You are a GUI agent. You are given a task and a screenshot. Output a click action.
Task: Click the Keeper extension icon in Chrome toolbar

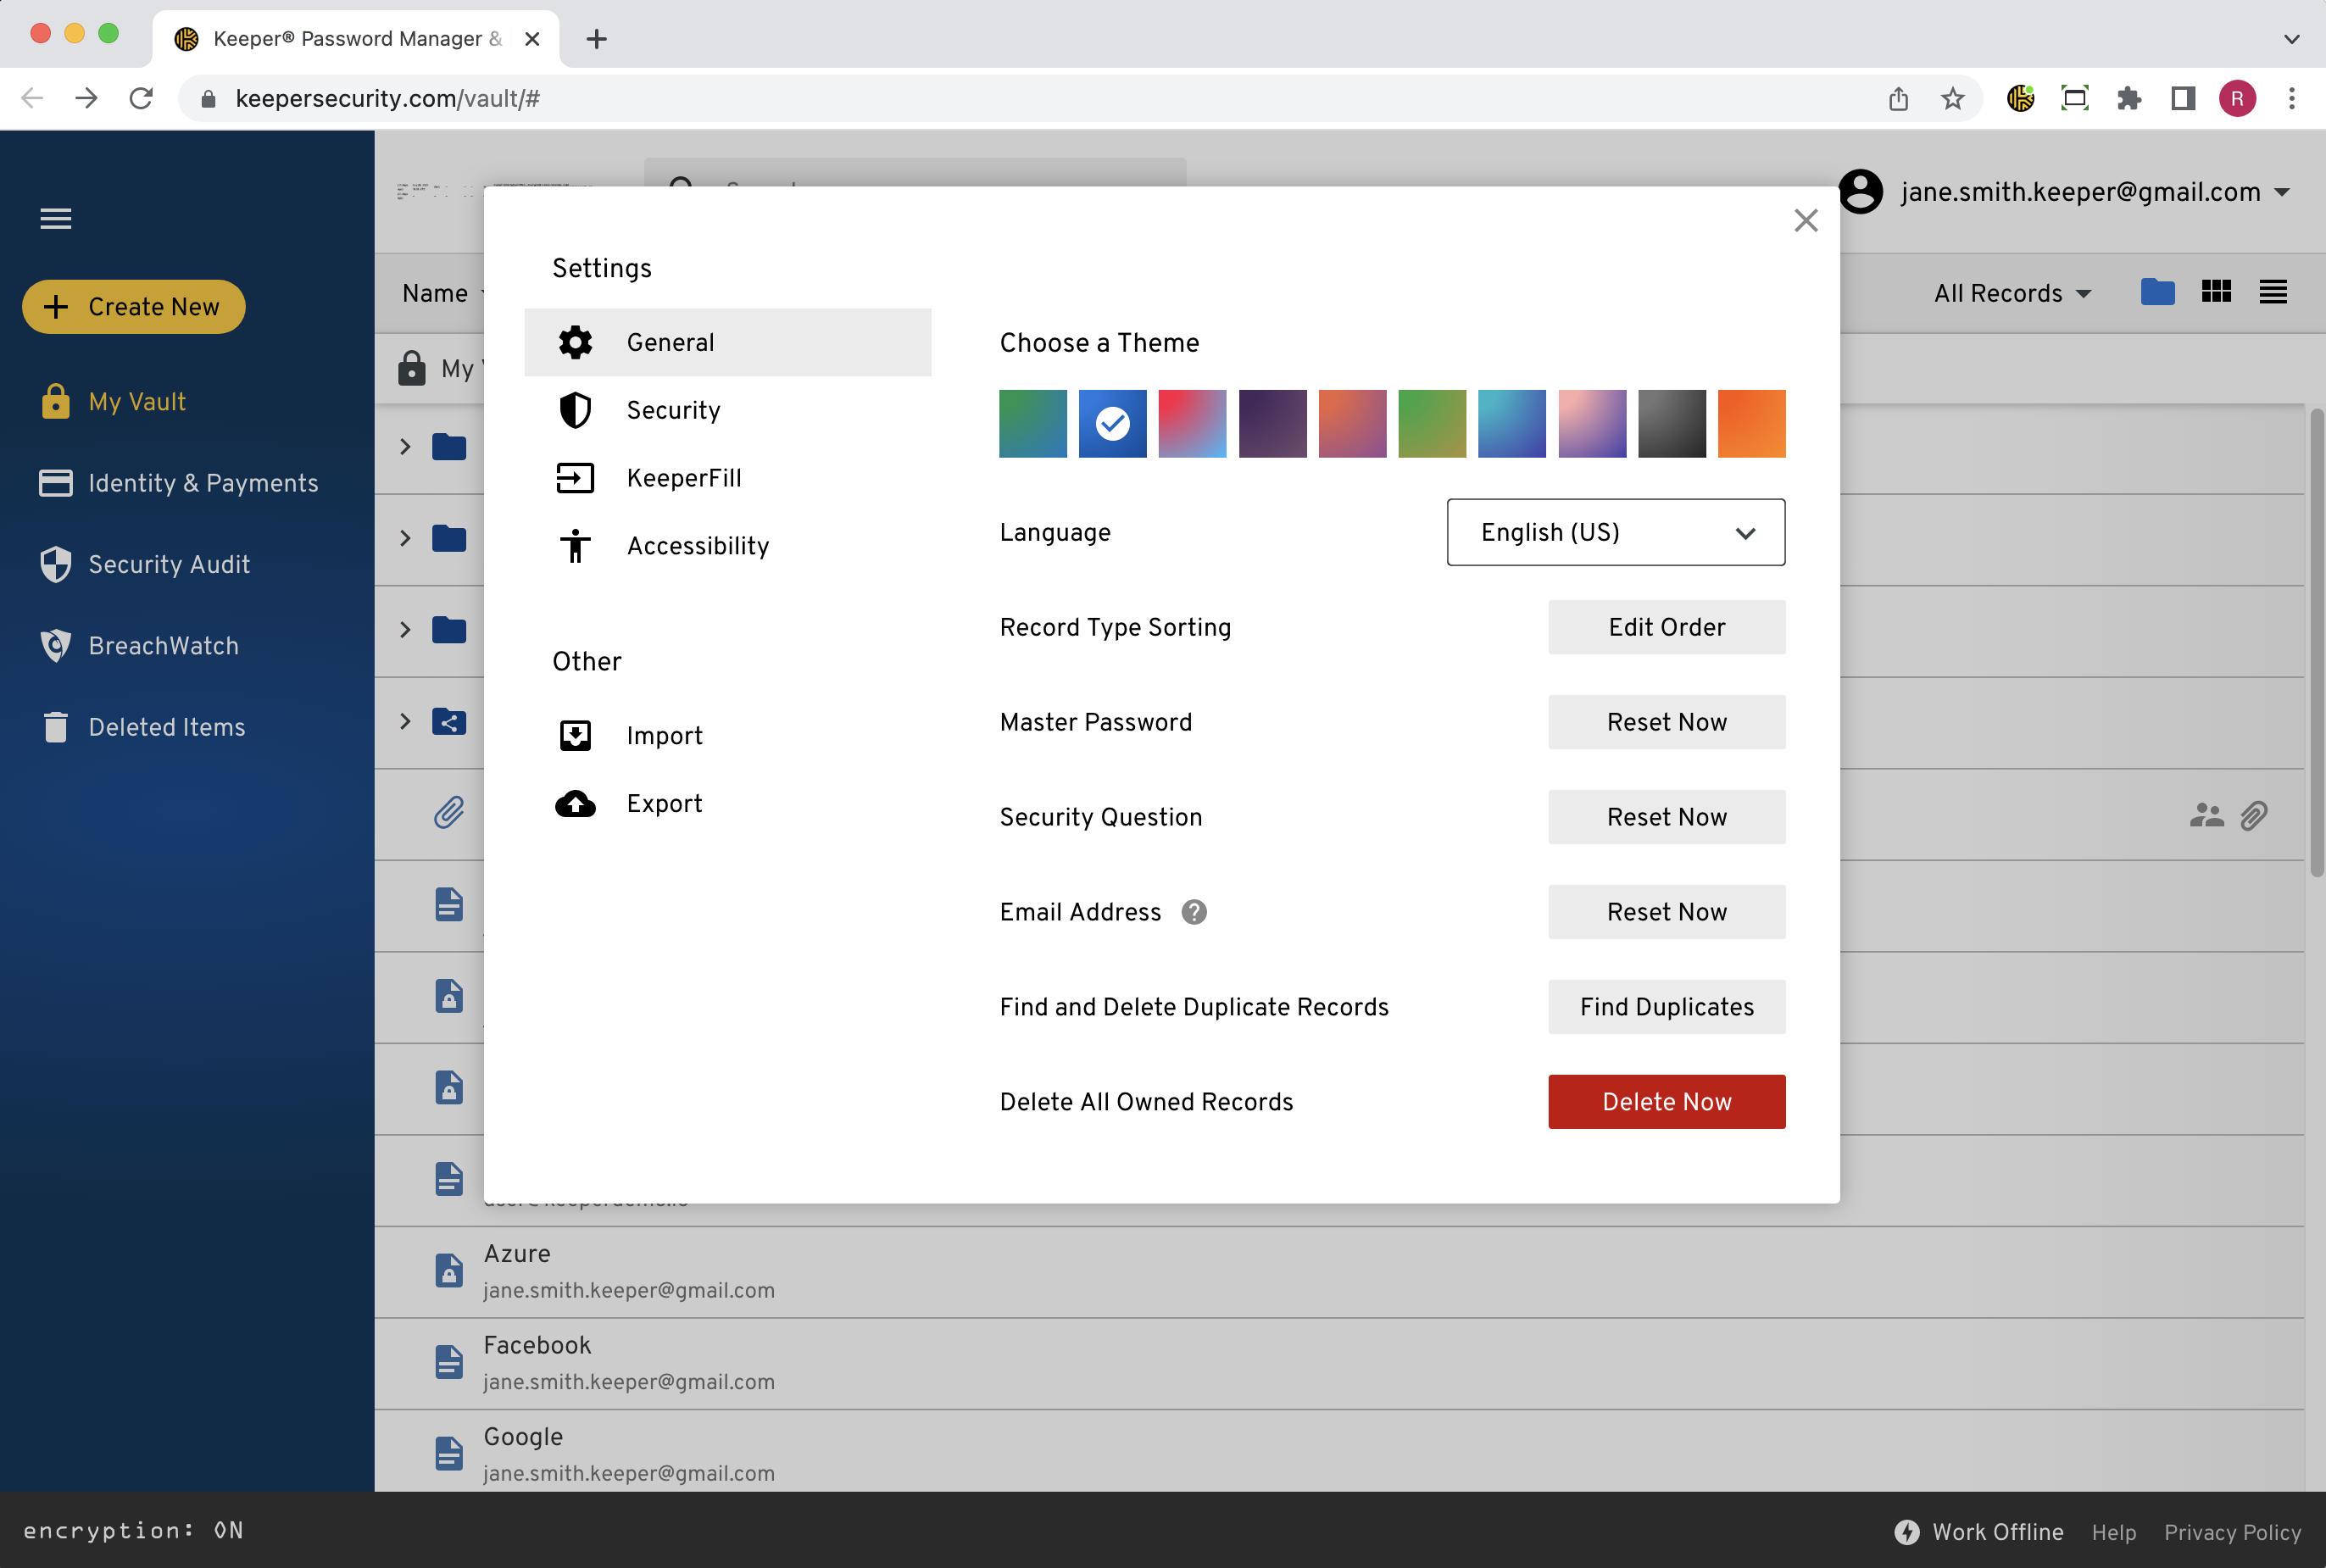point(2020,98)
